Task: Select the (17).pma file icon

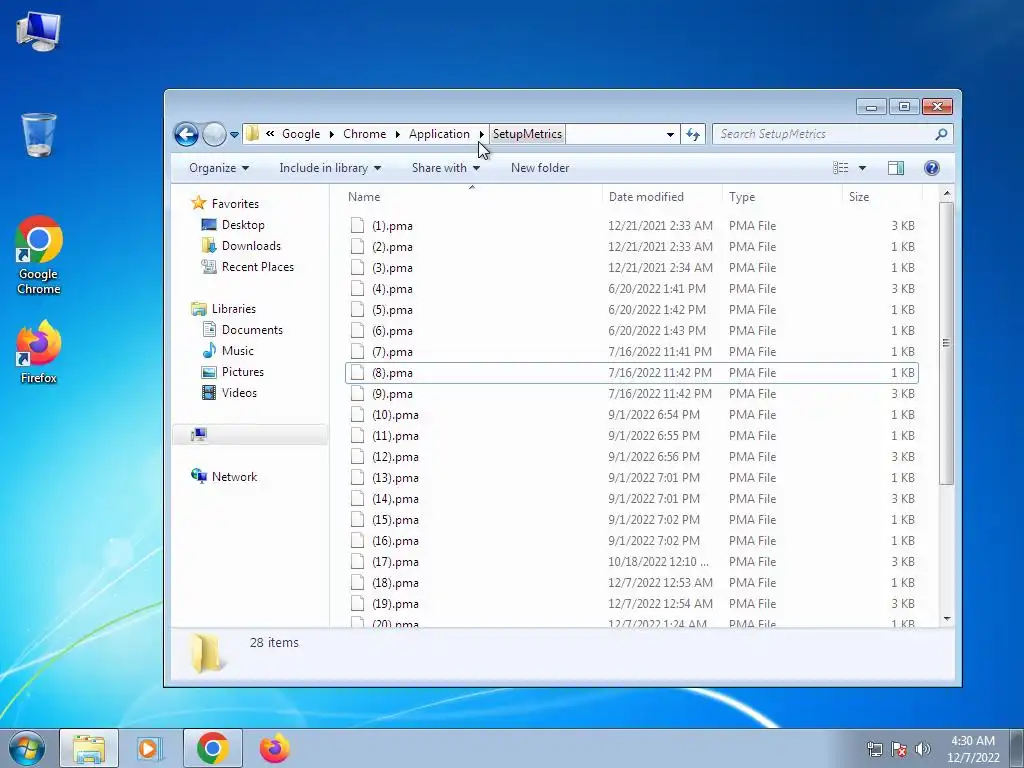Action: point(357,562)
